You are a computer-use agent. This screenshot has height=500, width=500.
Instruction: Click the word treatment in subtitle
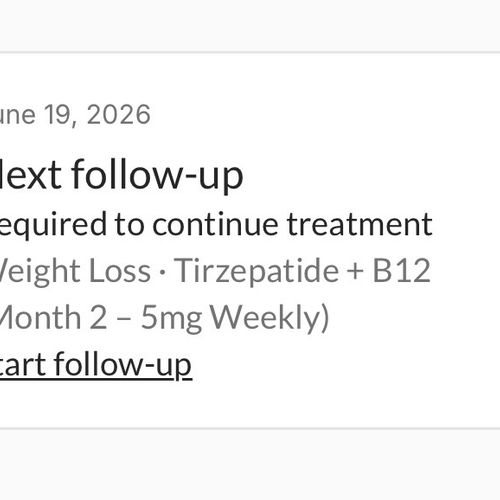tap(360, 225)
